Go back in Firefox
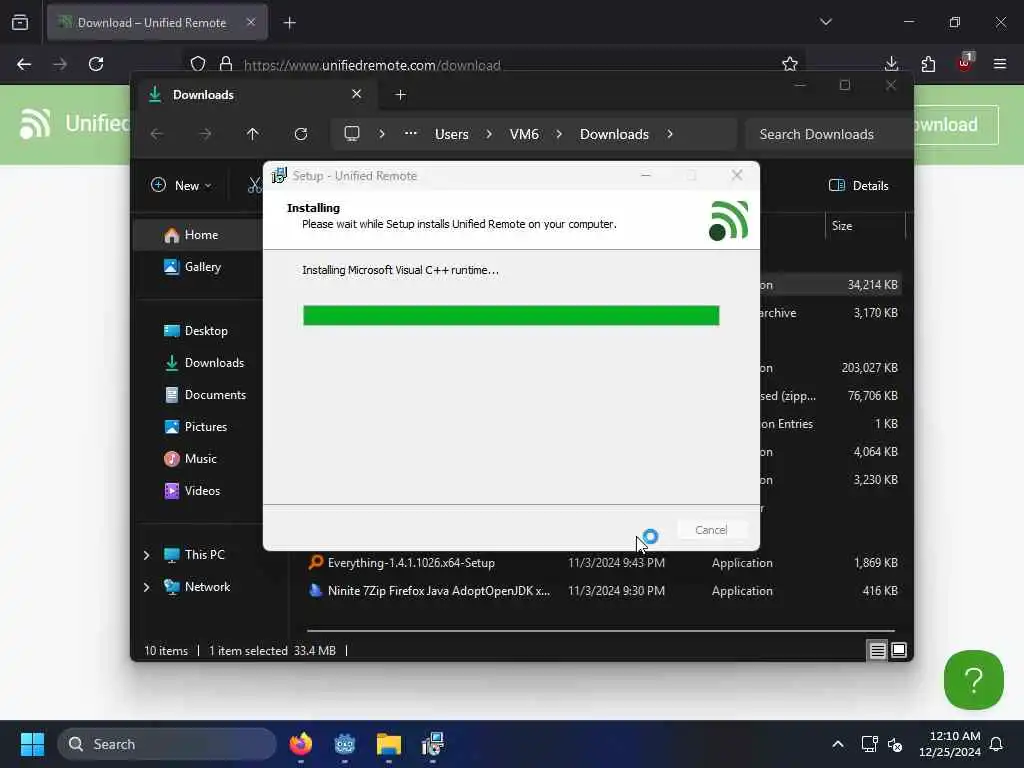This screenshot has width=1024, height=768. click(24, 64)
